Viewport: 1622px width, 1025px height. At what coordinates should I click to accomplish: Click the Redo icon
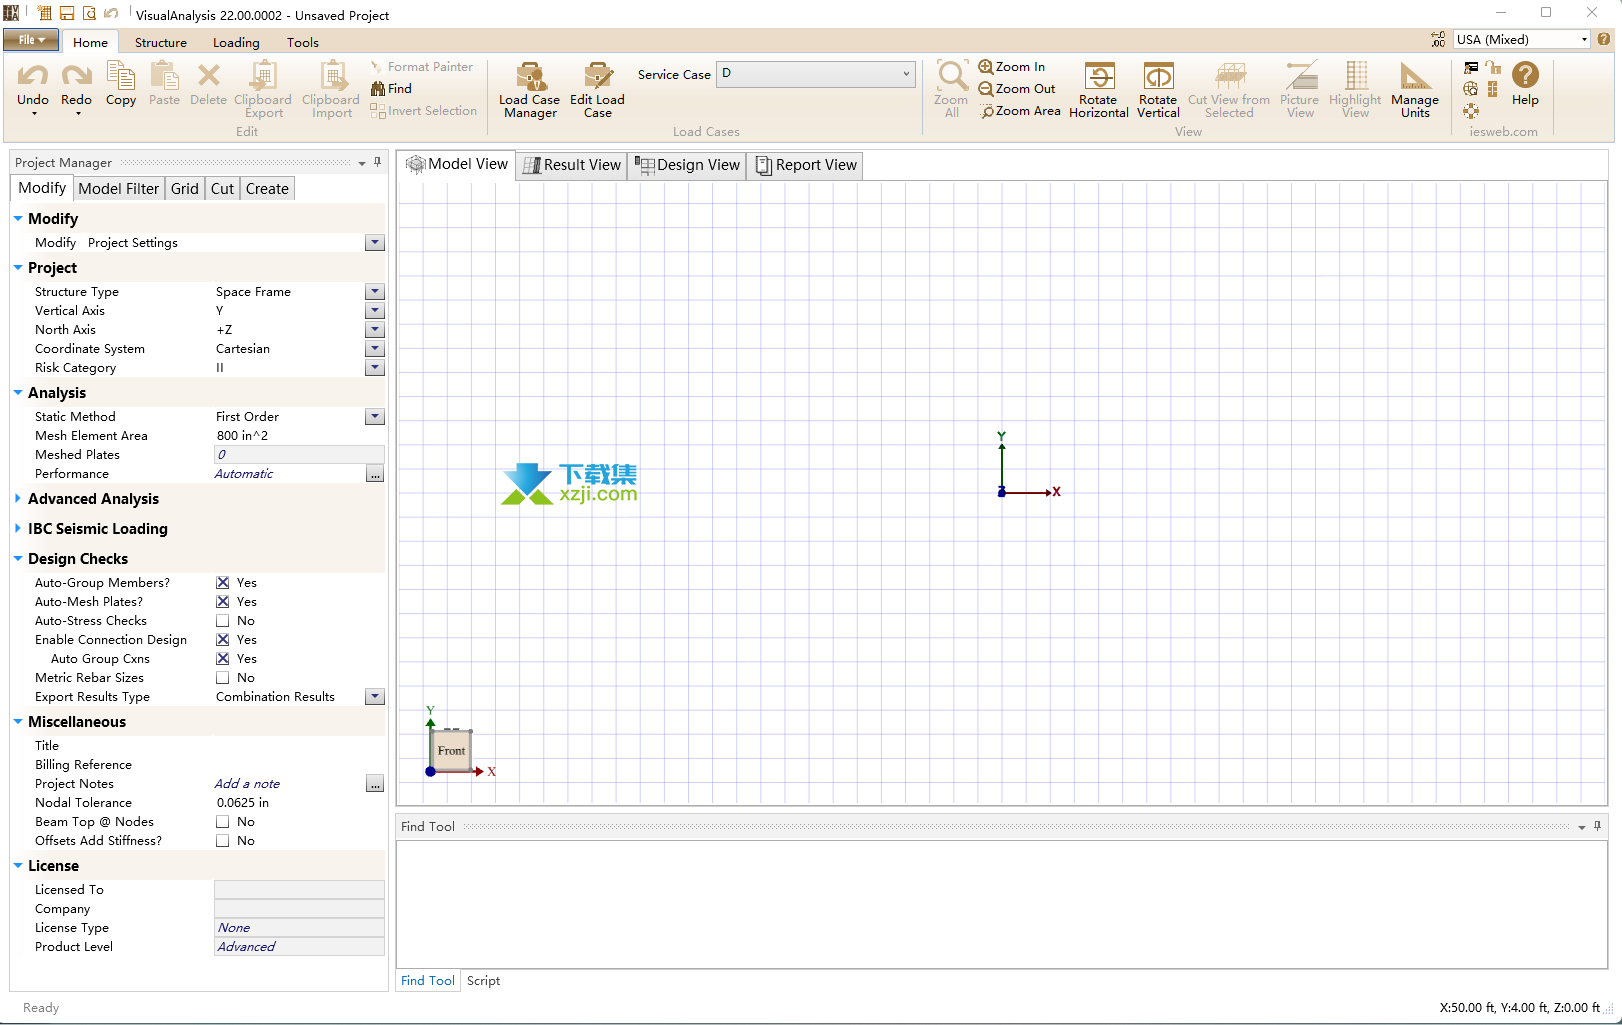click(76, 76)
